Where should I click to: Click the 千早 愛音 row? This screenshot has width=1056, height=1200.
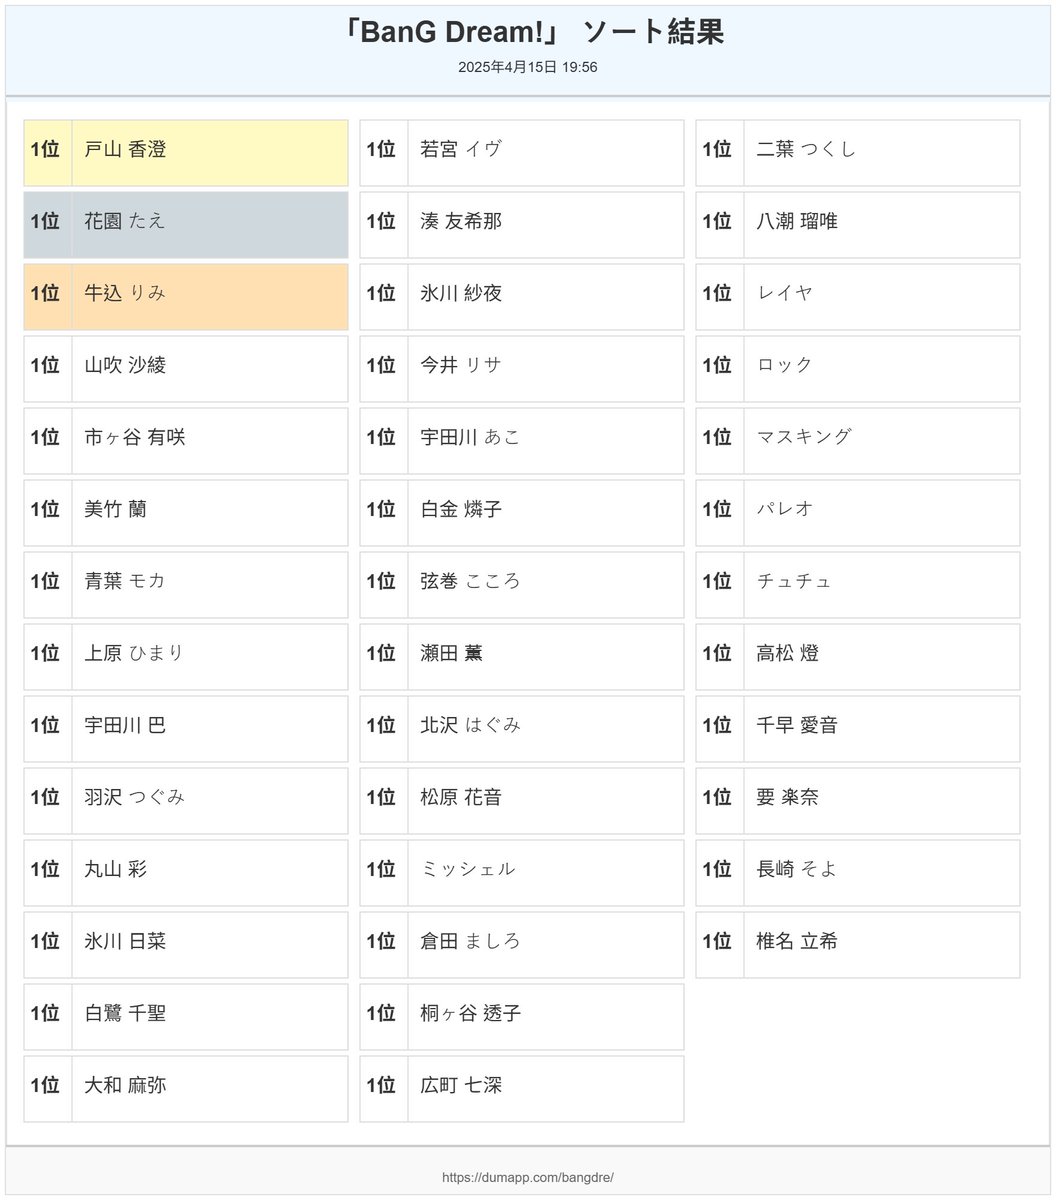pyautogui.click(x=858, y=729)
